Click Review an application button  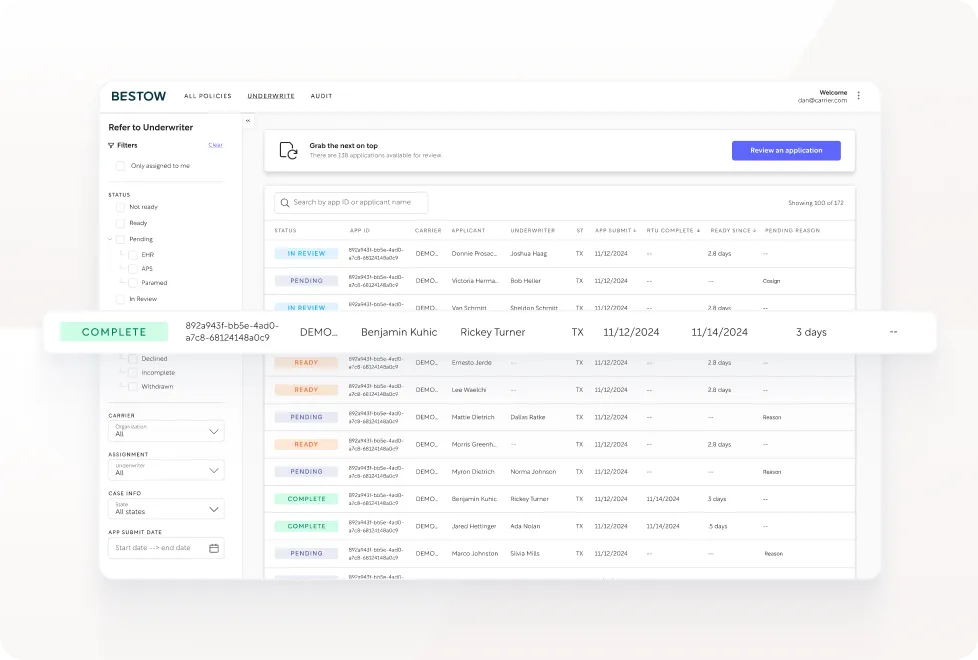pos(786,150)
